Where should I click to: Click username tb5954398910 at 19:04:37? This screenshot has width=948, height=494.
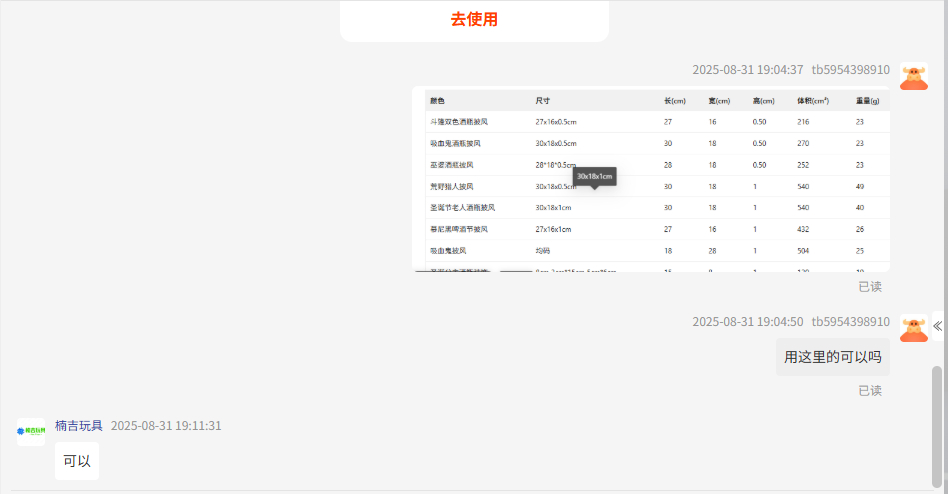pyautogui.click(x=850, y=70)
